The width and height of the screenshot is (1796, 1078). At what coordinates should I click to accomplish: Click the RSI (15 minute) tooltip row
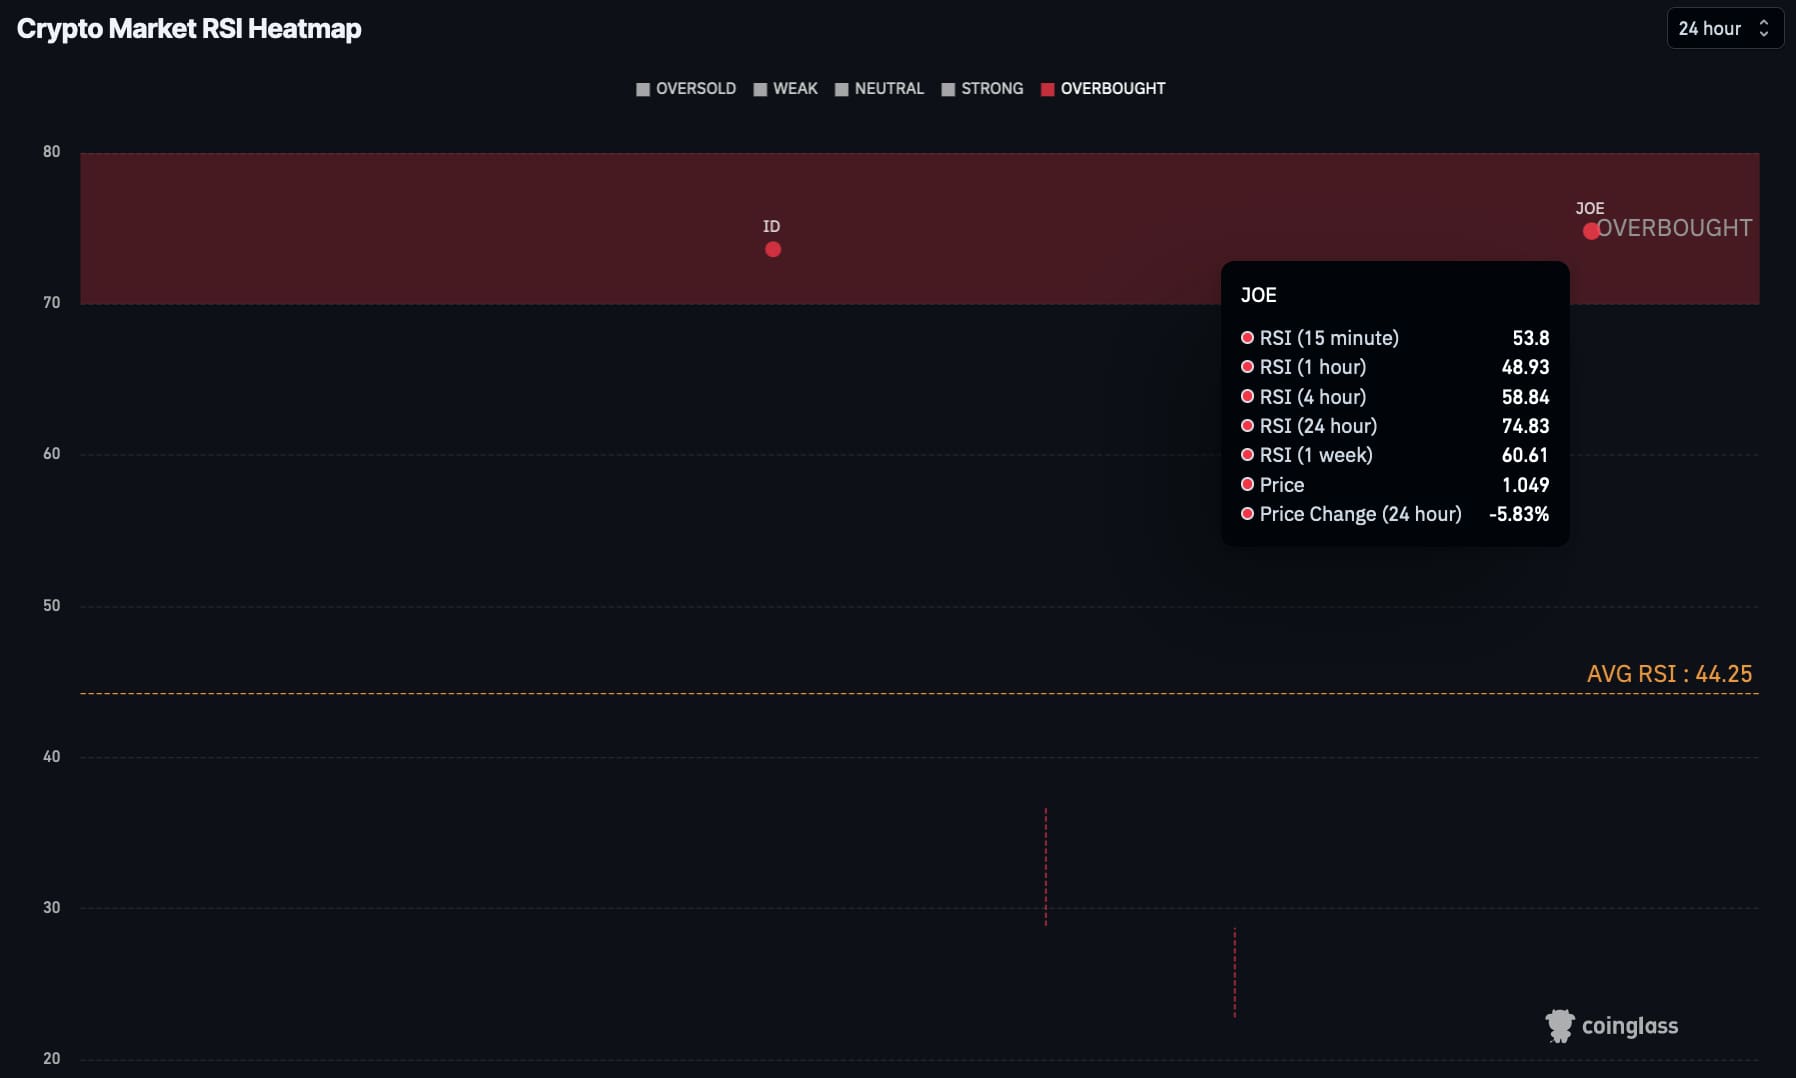(1395, 338)
